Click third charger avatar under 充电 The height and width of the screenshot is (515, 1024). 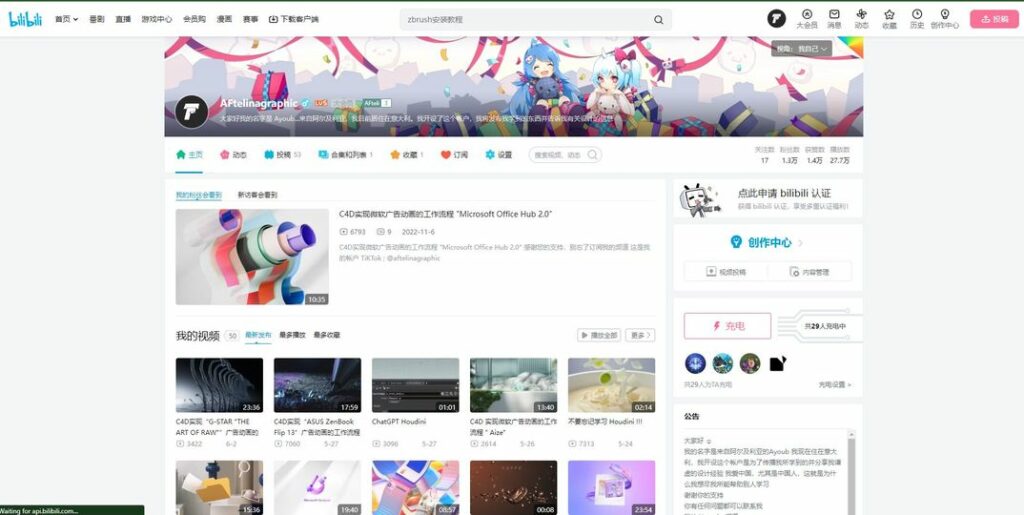750,364
